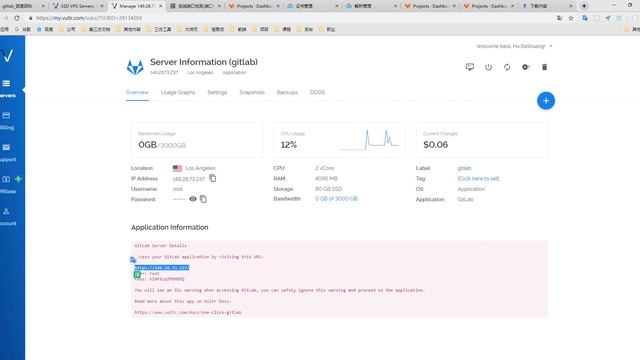Click the Application Information heading

(169, 227)
